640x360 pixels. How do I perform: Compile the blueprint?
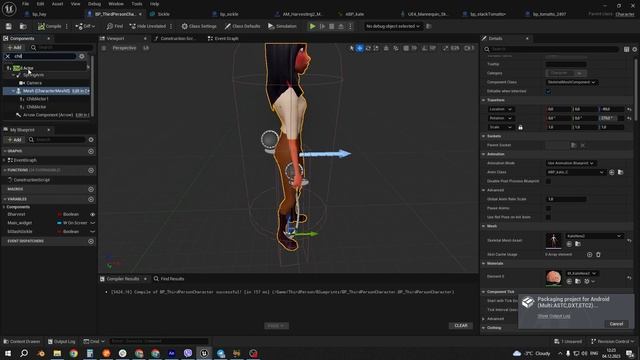click(x=49, y=26)
